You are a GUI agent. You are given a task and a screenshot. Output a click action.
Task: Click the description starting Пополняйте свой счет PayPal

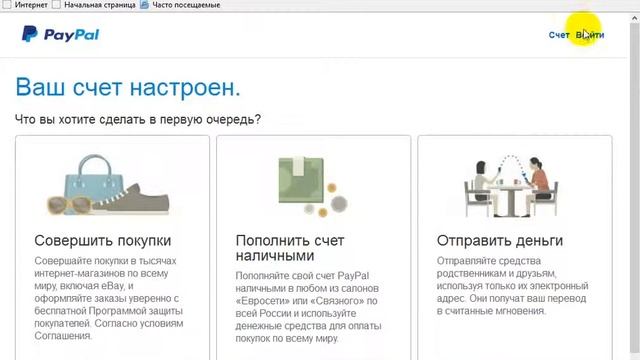(309, 307)
